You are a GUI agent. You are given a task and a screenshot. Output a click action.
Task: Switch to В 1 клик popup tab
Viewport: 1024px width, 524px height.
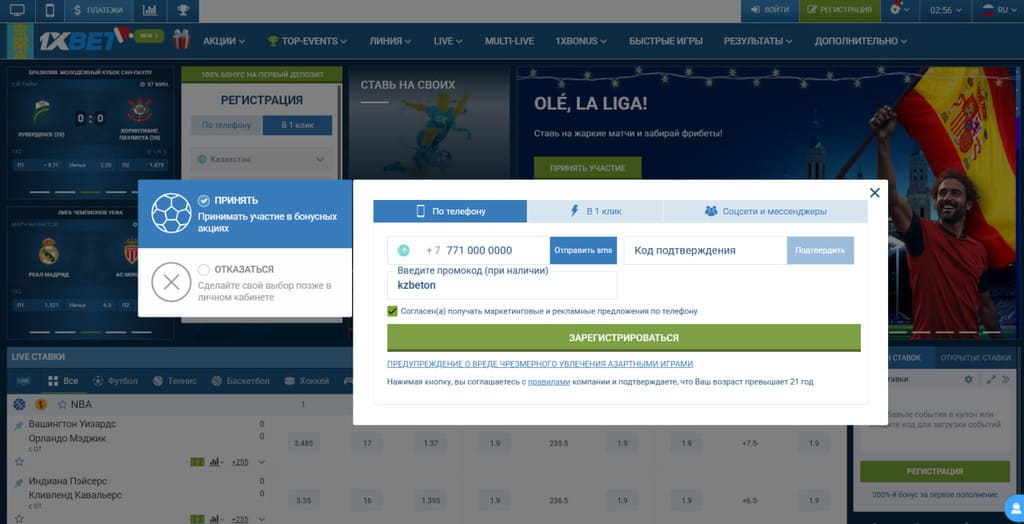point(595,211)
